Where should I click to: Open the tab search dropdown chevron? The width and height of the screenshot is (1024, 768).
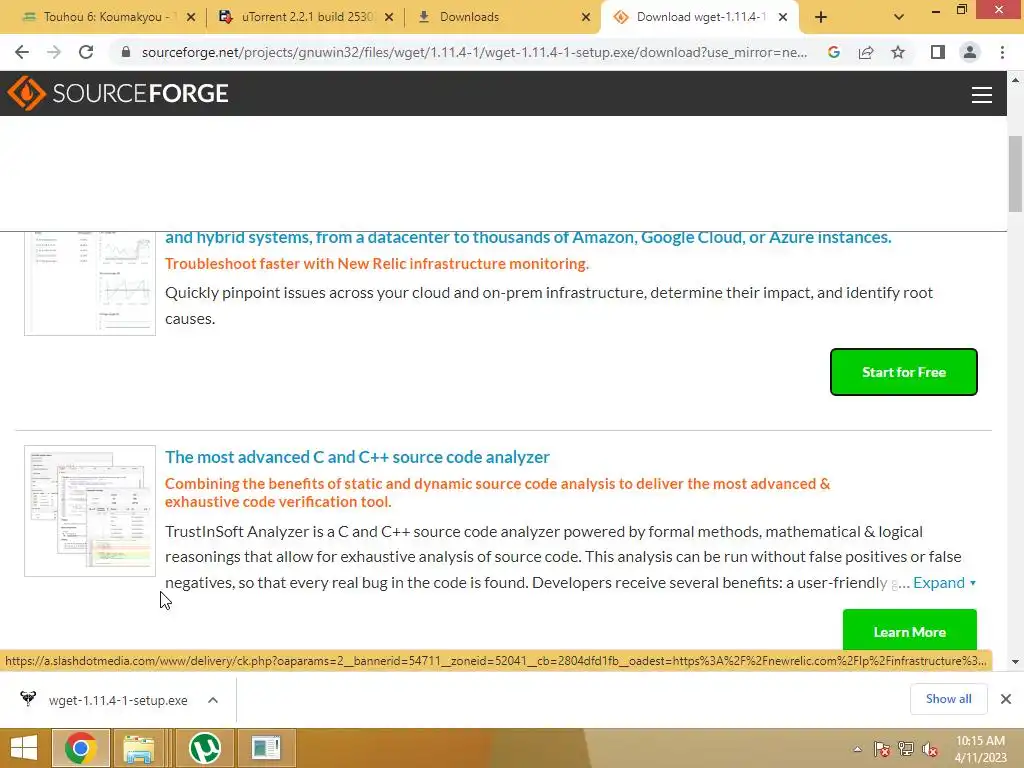[899, 18]
